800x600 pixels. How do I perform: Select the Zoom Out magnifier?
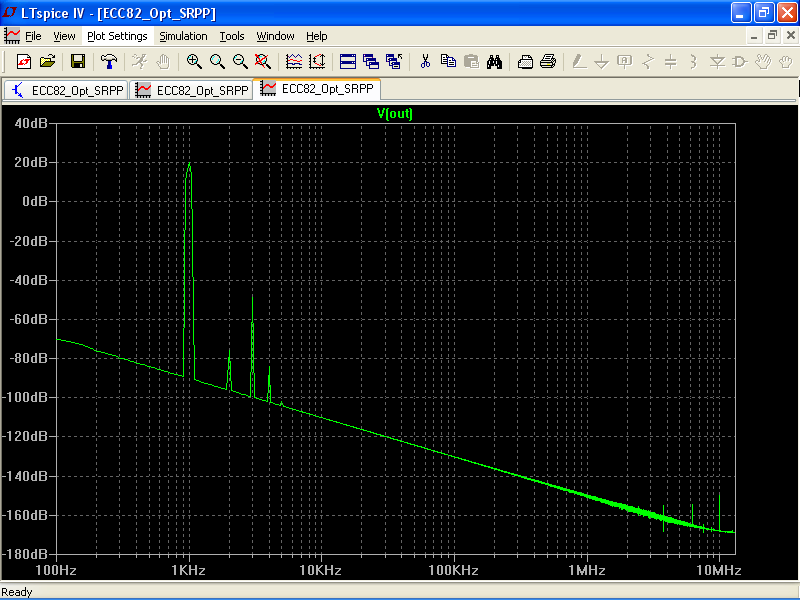[240, 62]
